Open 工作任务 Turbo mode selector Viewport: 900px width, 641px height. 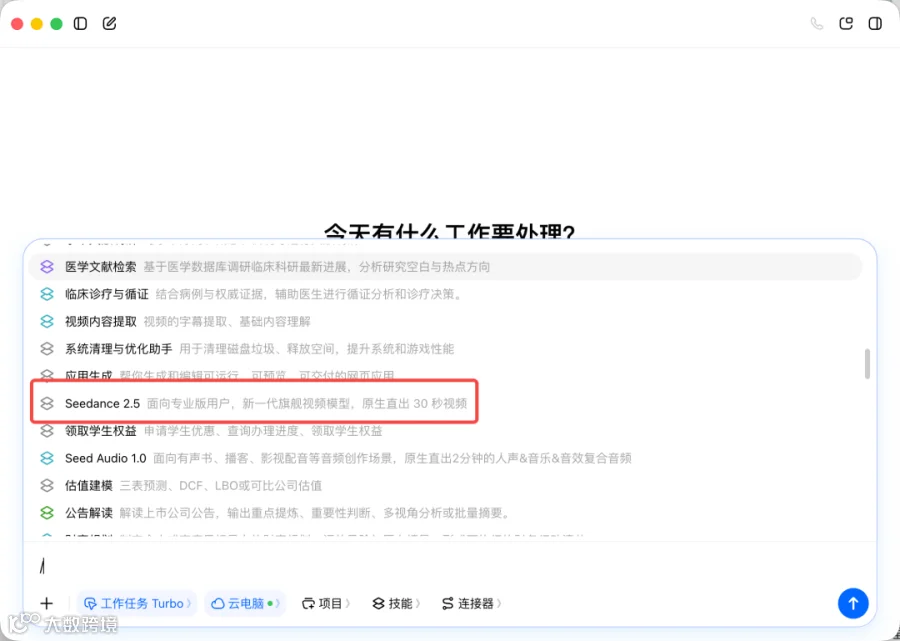pos(137,603)
